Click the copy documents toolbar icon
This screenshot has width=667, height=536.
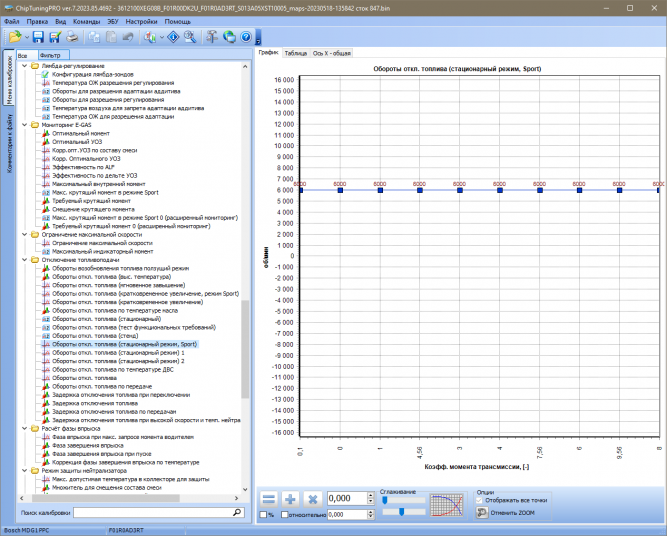point(94,37)
